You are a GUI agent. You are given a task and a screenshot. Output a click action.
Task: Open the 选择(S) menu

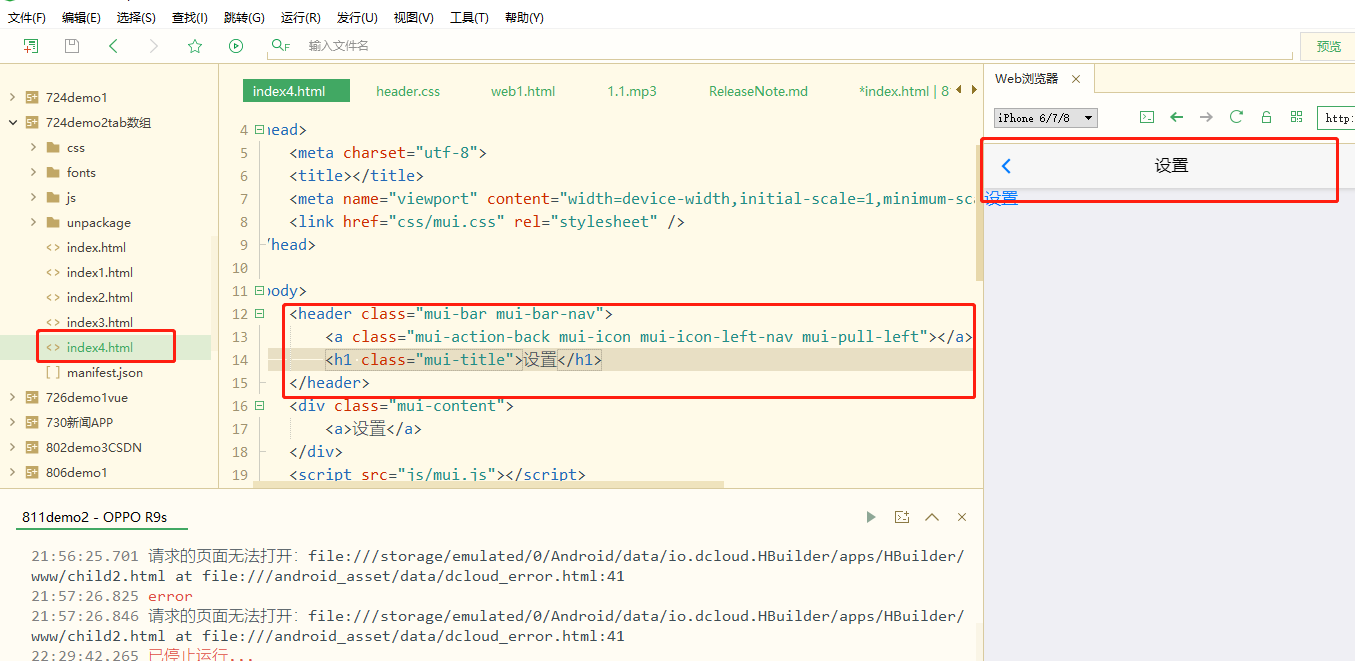pos(136,18)
